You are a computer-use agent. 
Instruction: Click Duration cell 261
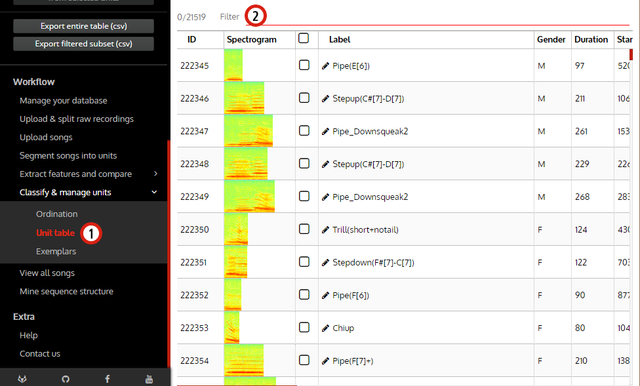[581, 131]
